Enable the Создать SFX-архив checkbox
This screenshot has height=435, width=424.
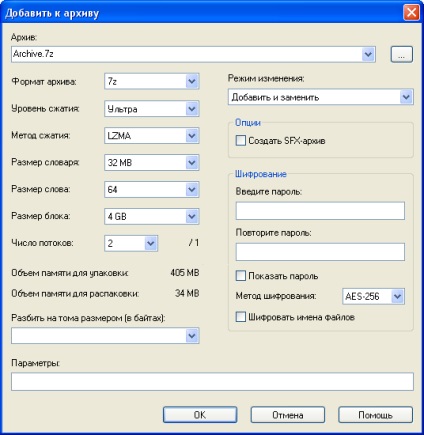pos(241,140)
